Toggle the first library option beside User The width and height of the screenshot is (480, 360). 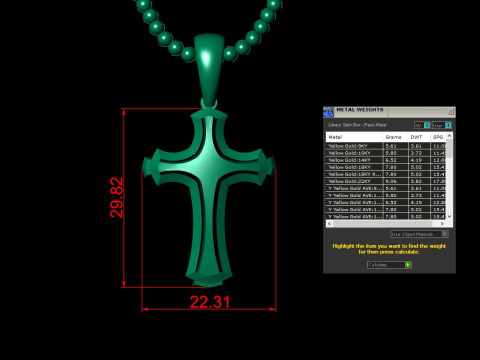pos(422,125)
